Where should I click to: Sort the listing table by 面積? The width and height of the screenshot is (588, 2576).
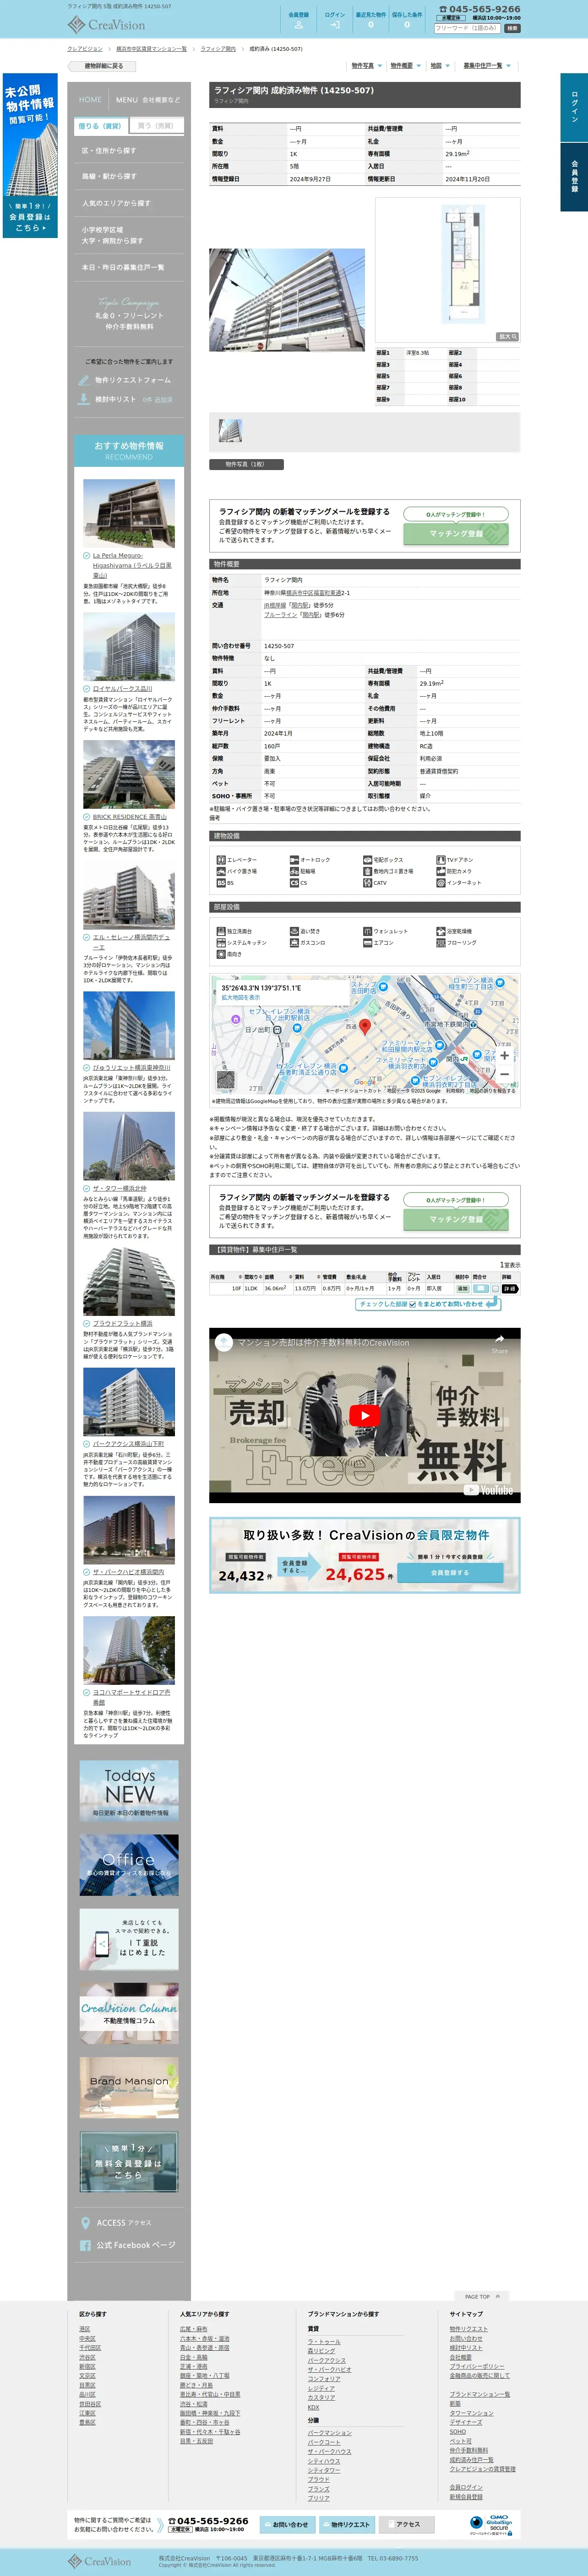[x=277, y=1277]
